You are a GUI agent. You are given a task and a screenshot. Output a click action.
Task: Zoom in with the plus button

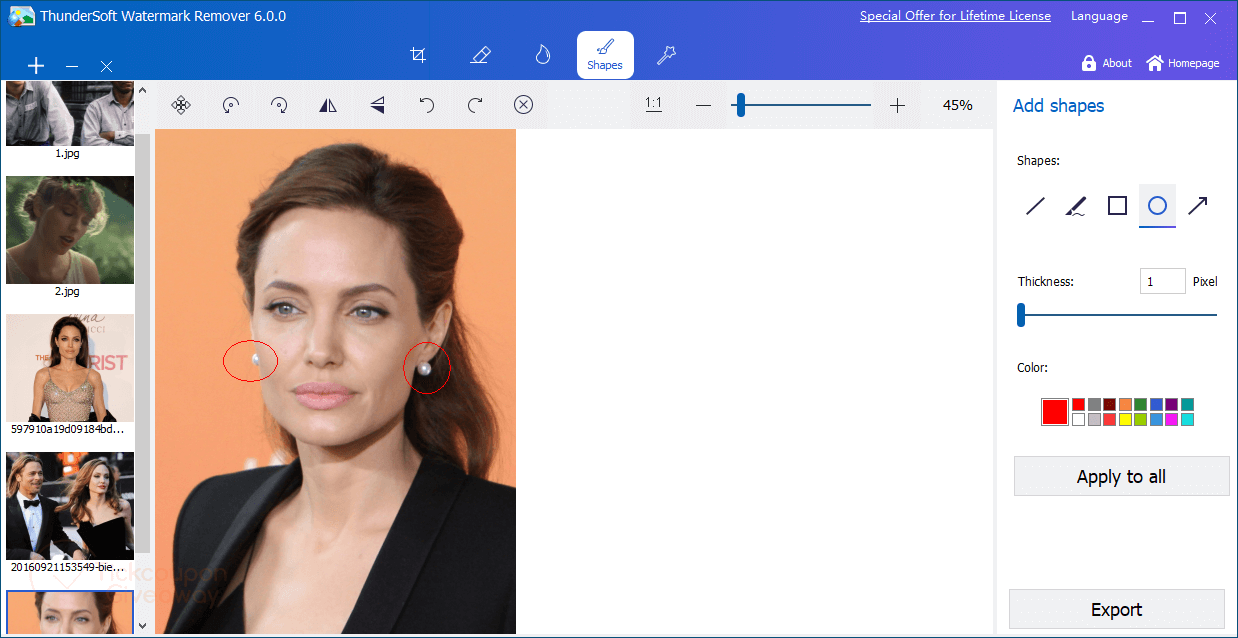(x=897, y=105)
